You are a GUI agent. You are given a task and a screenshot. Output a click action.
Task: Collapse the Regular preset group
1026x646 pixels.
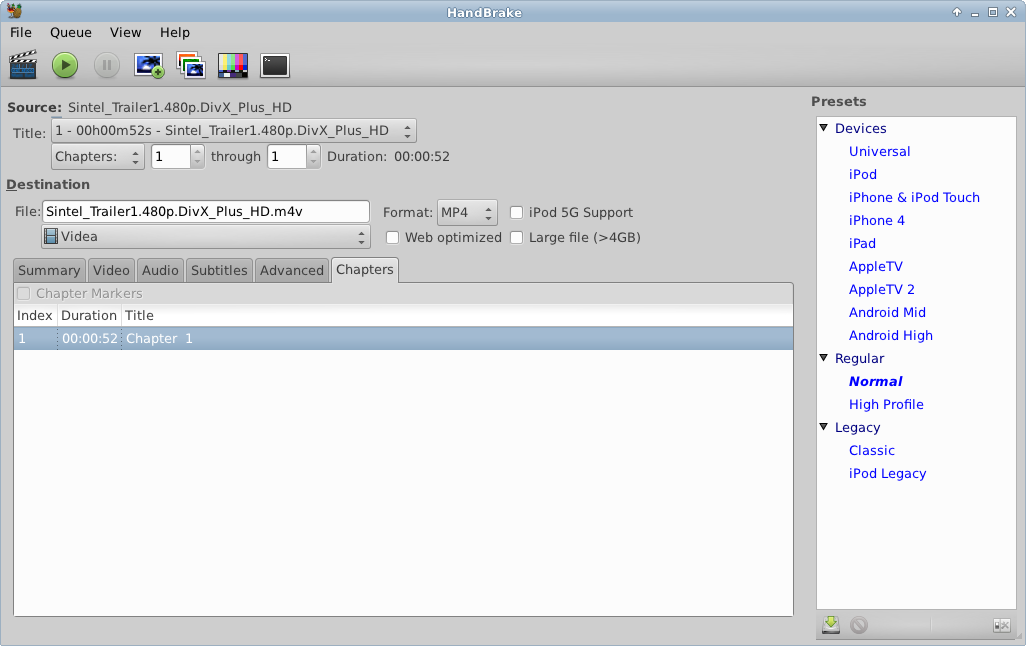824,358
